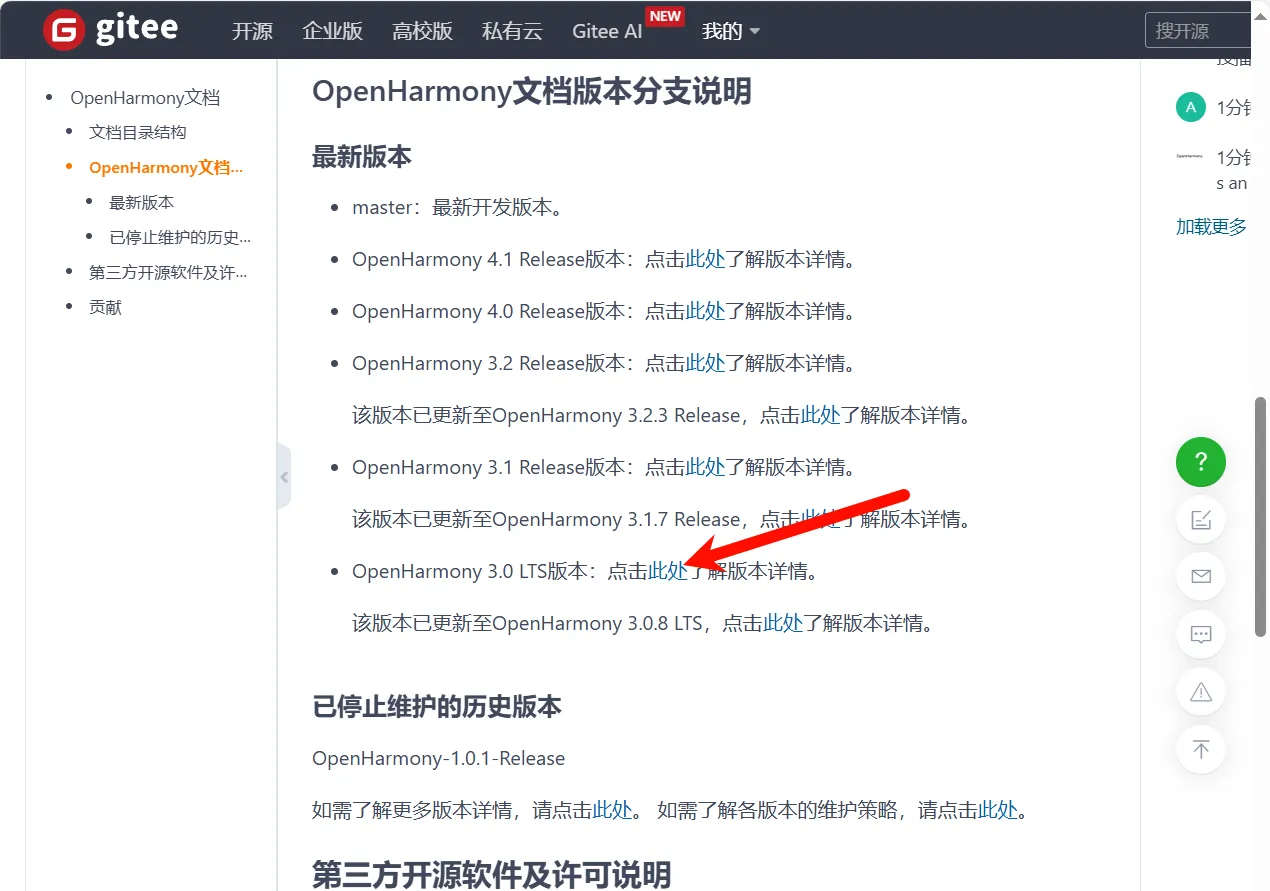Open the 开源 menu item
Viewport: 1270px width, 891px height.
click(x=252, y=31)
